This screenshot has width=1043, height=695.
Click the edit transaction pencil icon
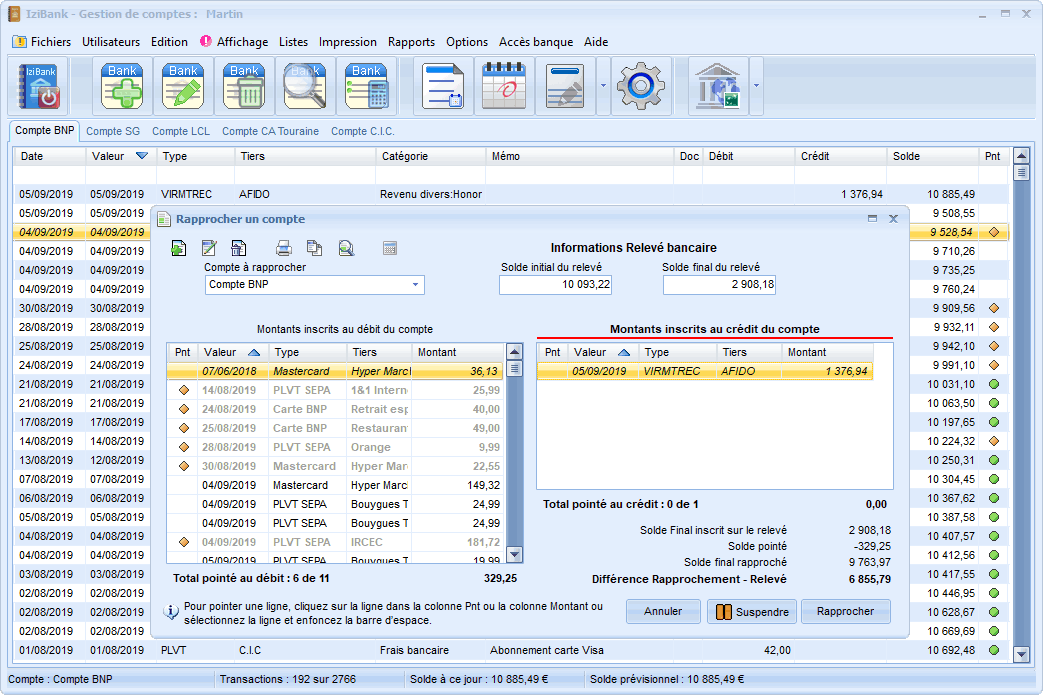183,87
